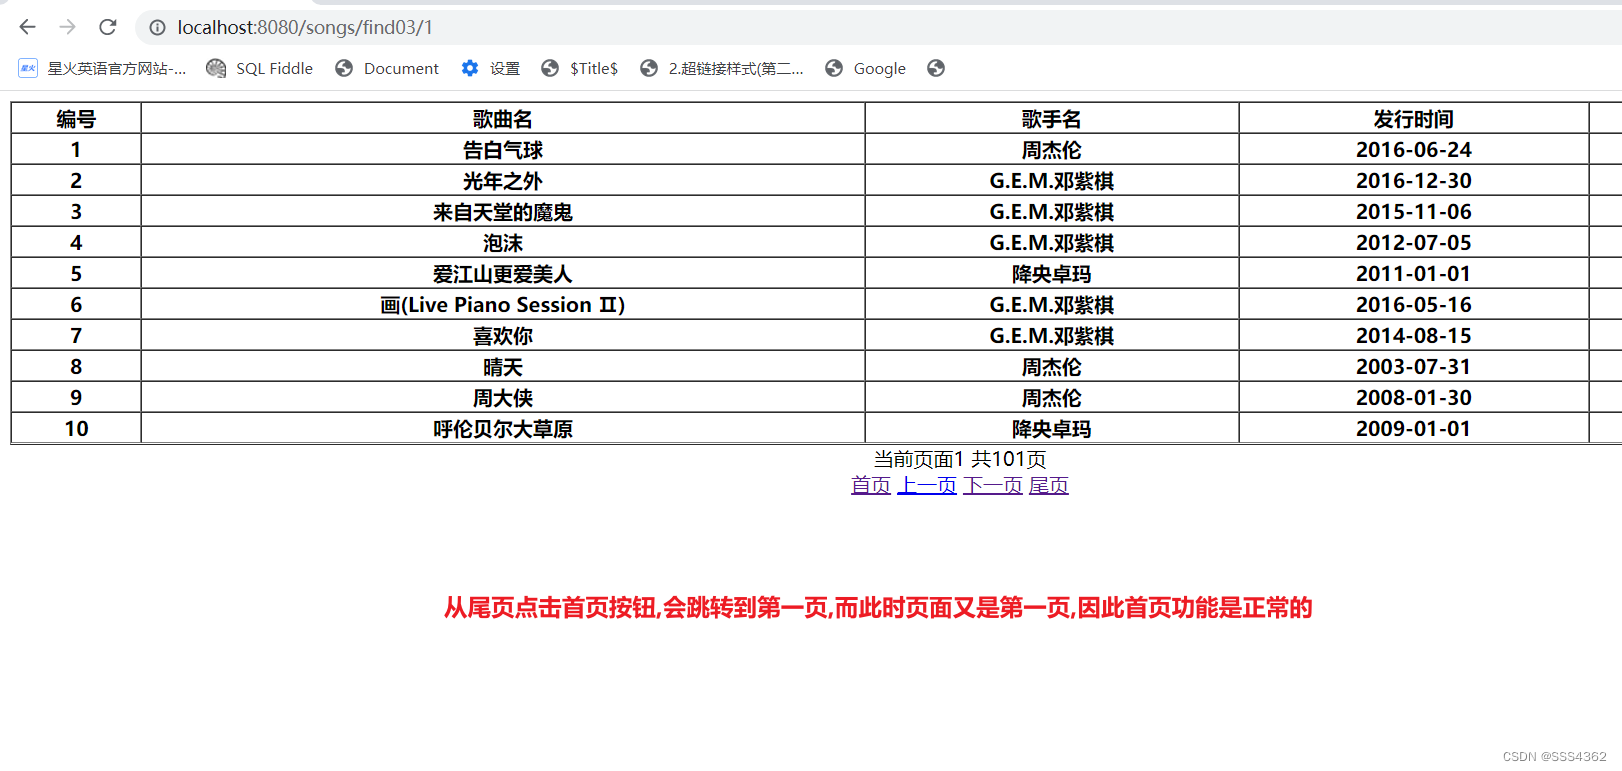Select the 发行时间 column header
Screen dimensions: 1622x771
click(1414, 119)
